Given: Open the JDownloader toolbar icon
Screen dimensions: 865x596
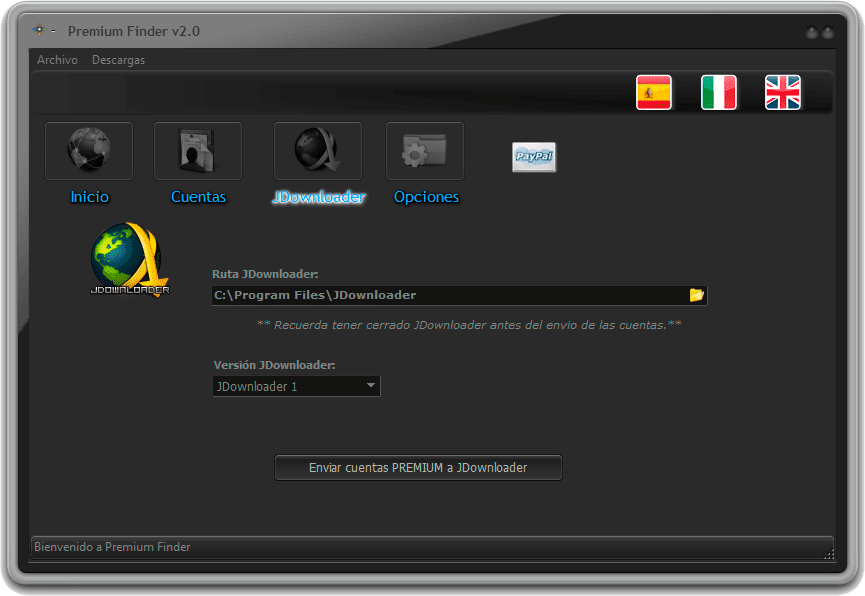Looking at the screenshot, I should tap(318, 151).
